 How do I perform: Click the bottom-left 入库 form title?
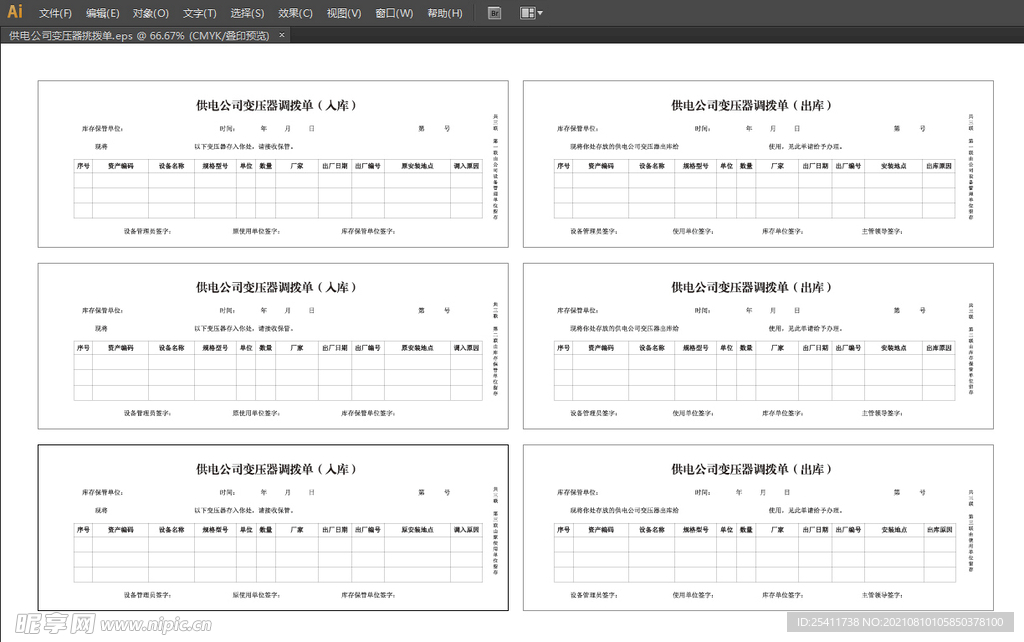(x=276, y=469)
